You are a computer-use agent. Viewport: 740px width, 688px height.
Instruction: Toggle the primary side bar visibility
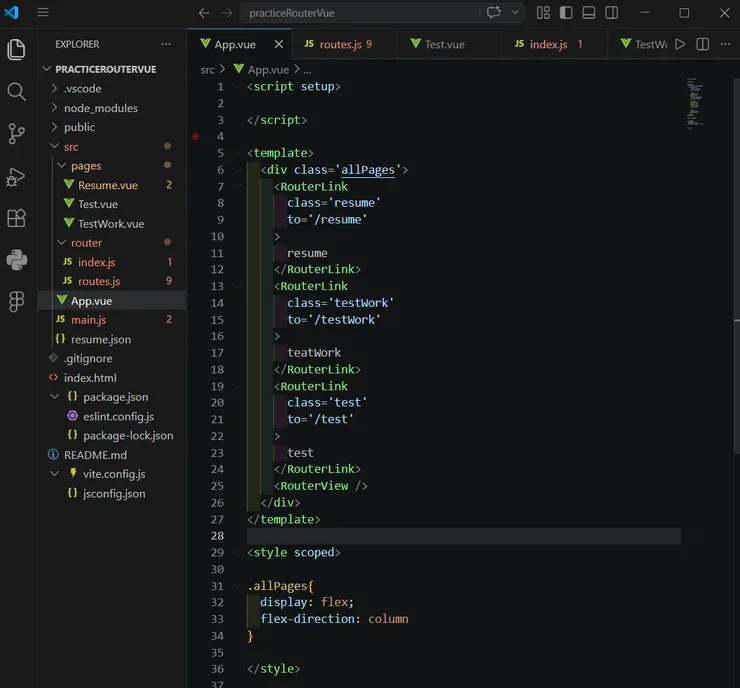pyautogui.click(x=567, y=13)
